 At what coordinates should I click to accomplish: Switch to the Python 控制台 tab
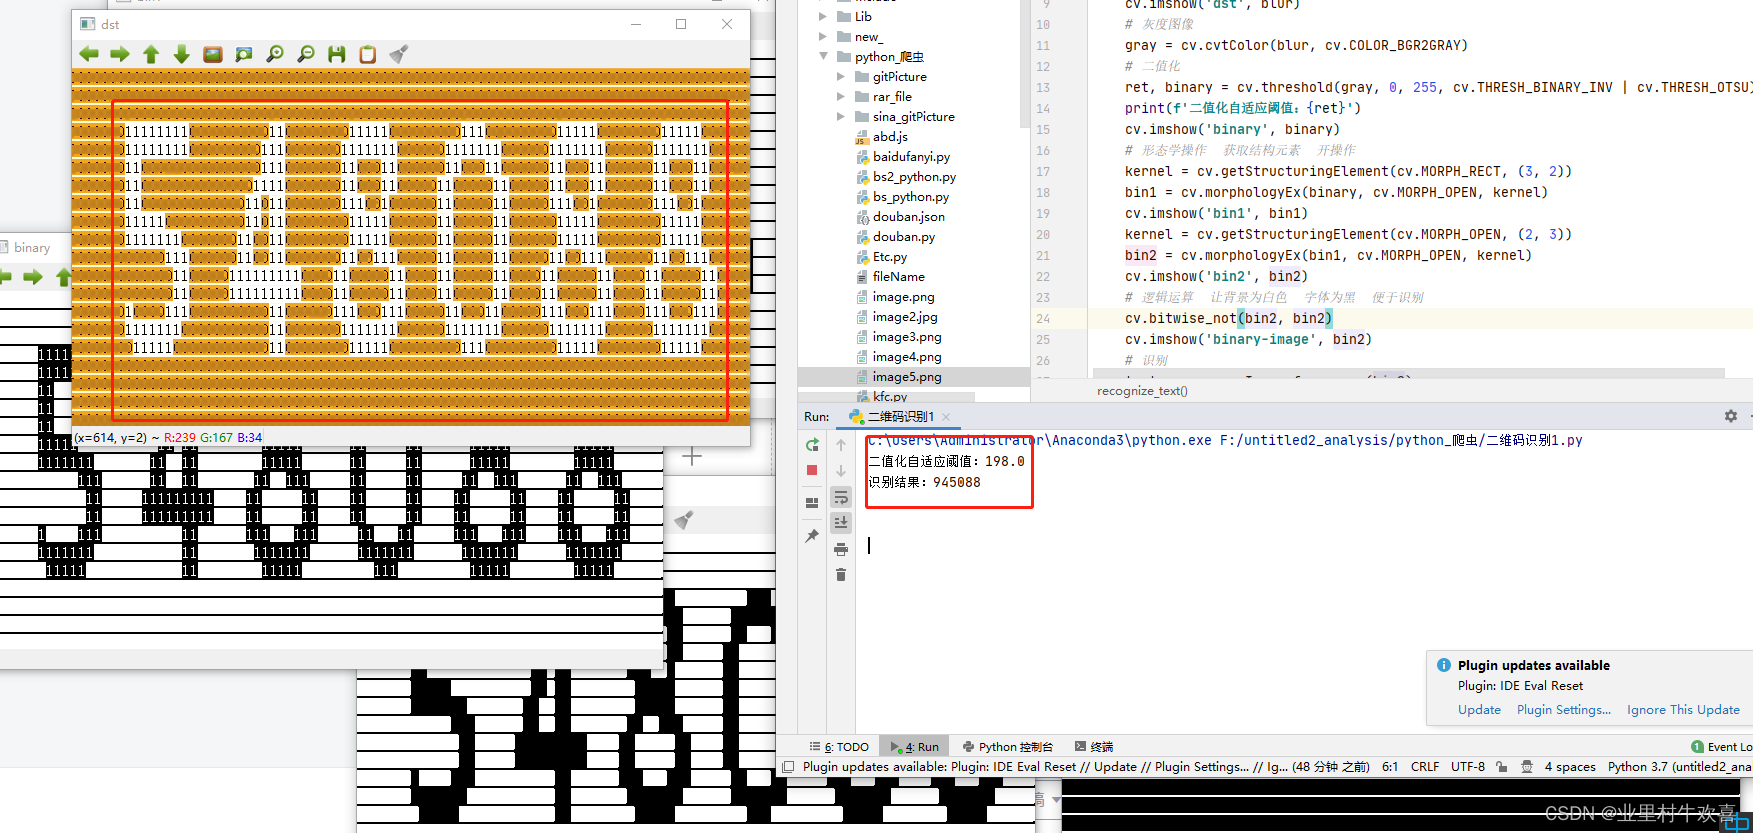(x=1008, y=747)
